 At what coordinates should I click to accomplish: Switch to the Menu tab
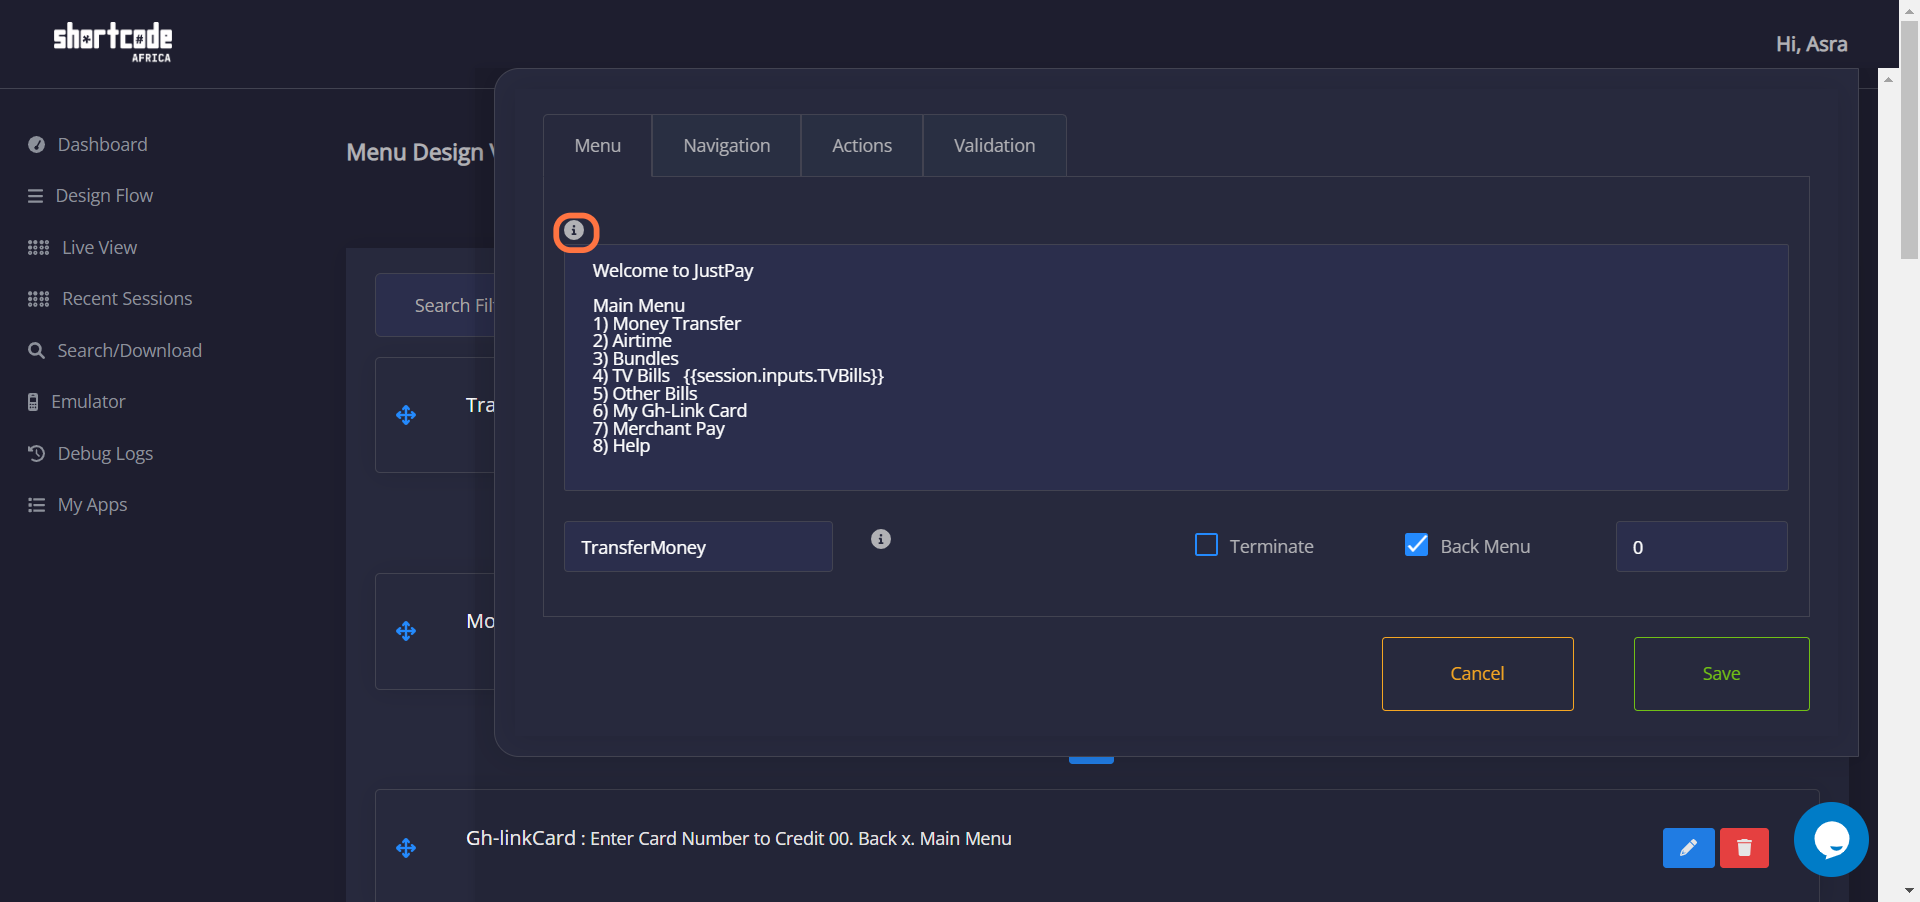[x=598, y=146]
